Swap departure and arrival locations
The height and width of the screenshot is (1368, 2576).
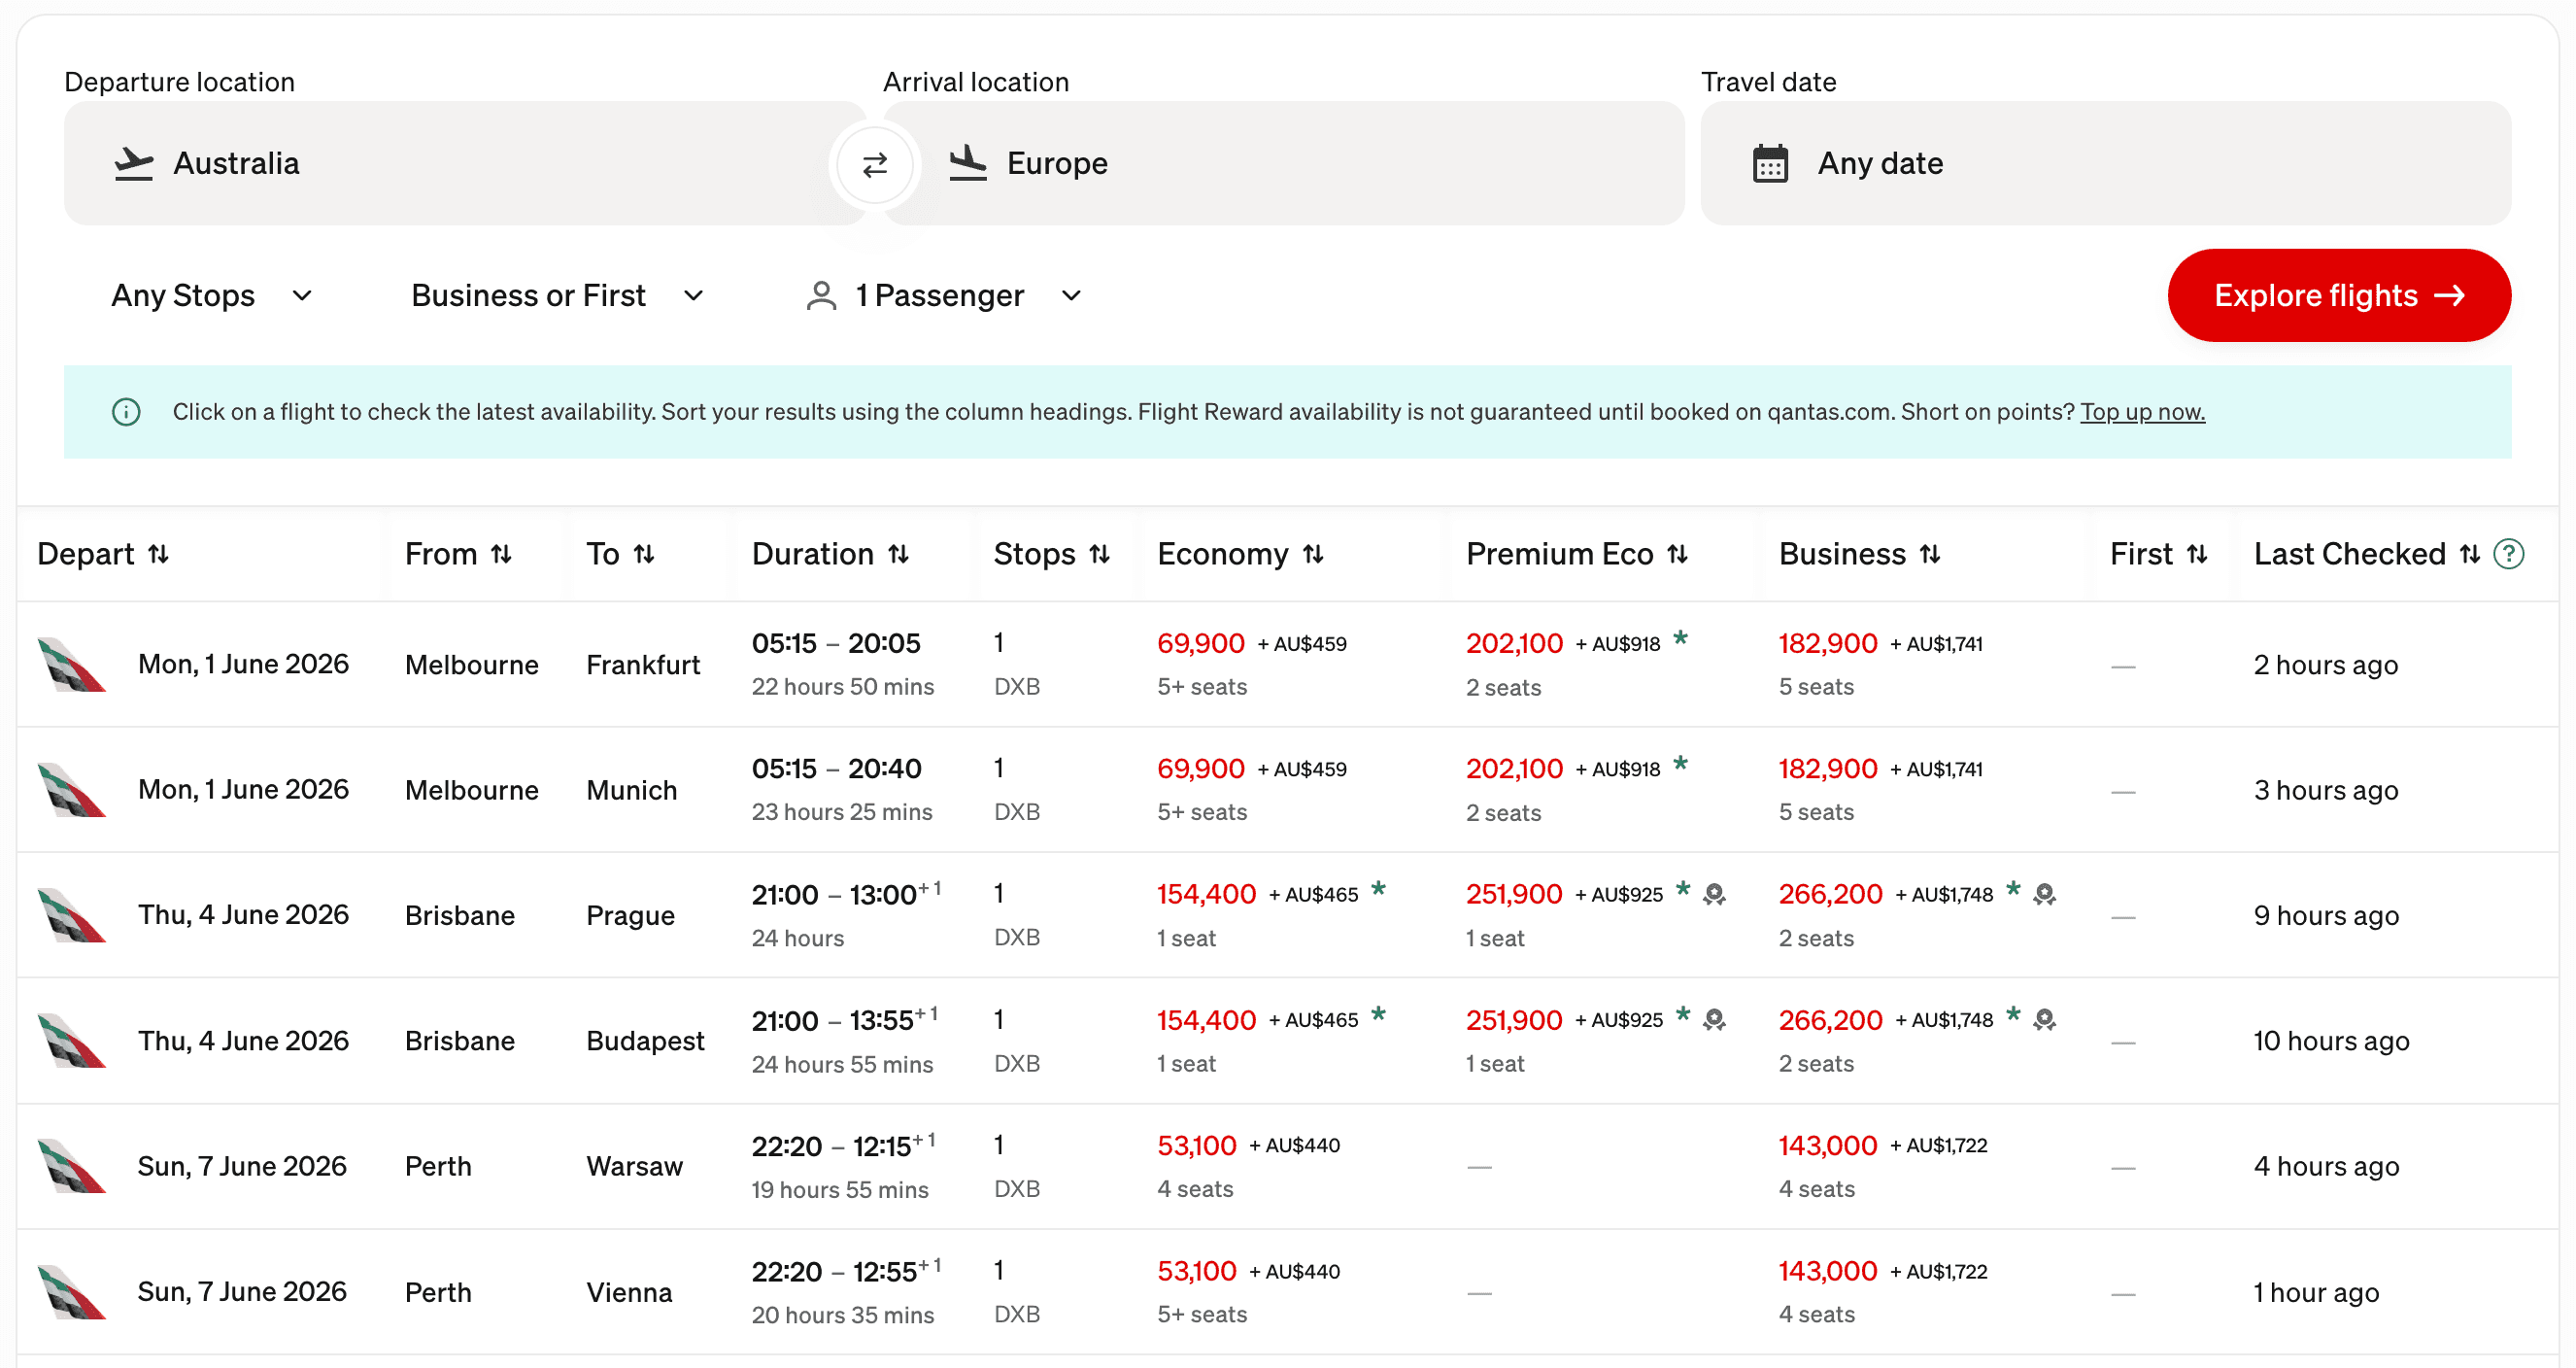coord(874,164)
